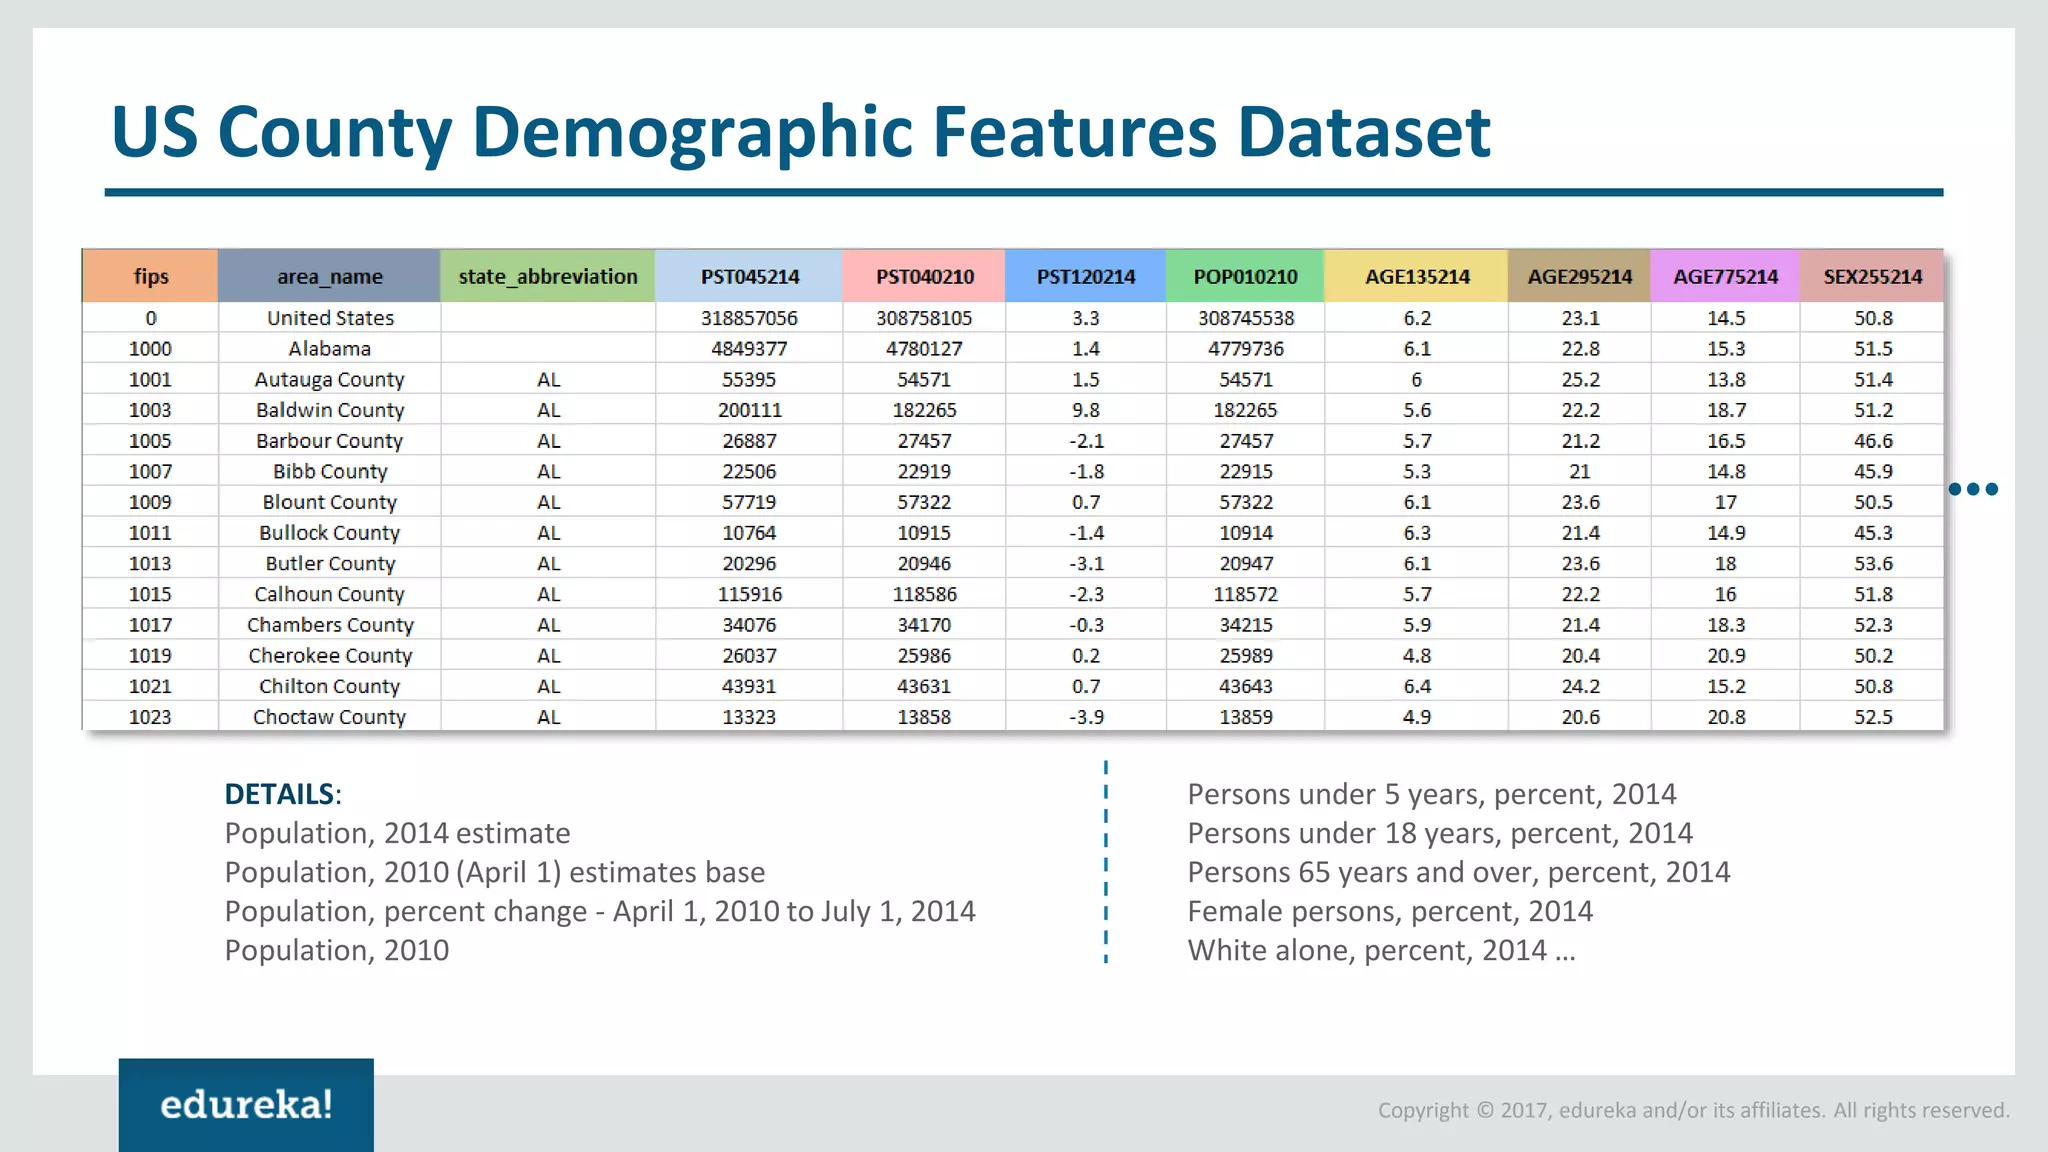Click the yellow AGE135214 header
Image resolution: width=2048 pixels, height=1152 pixels.
click(x=1416, y=276)
